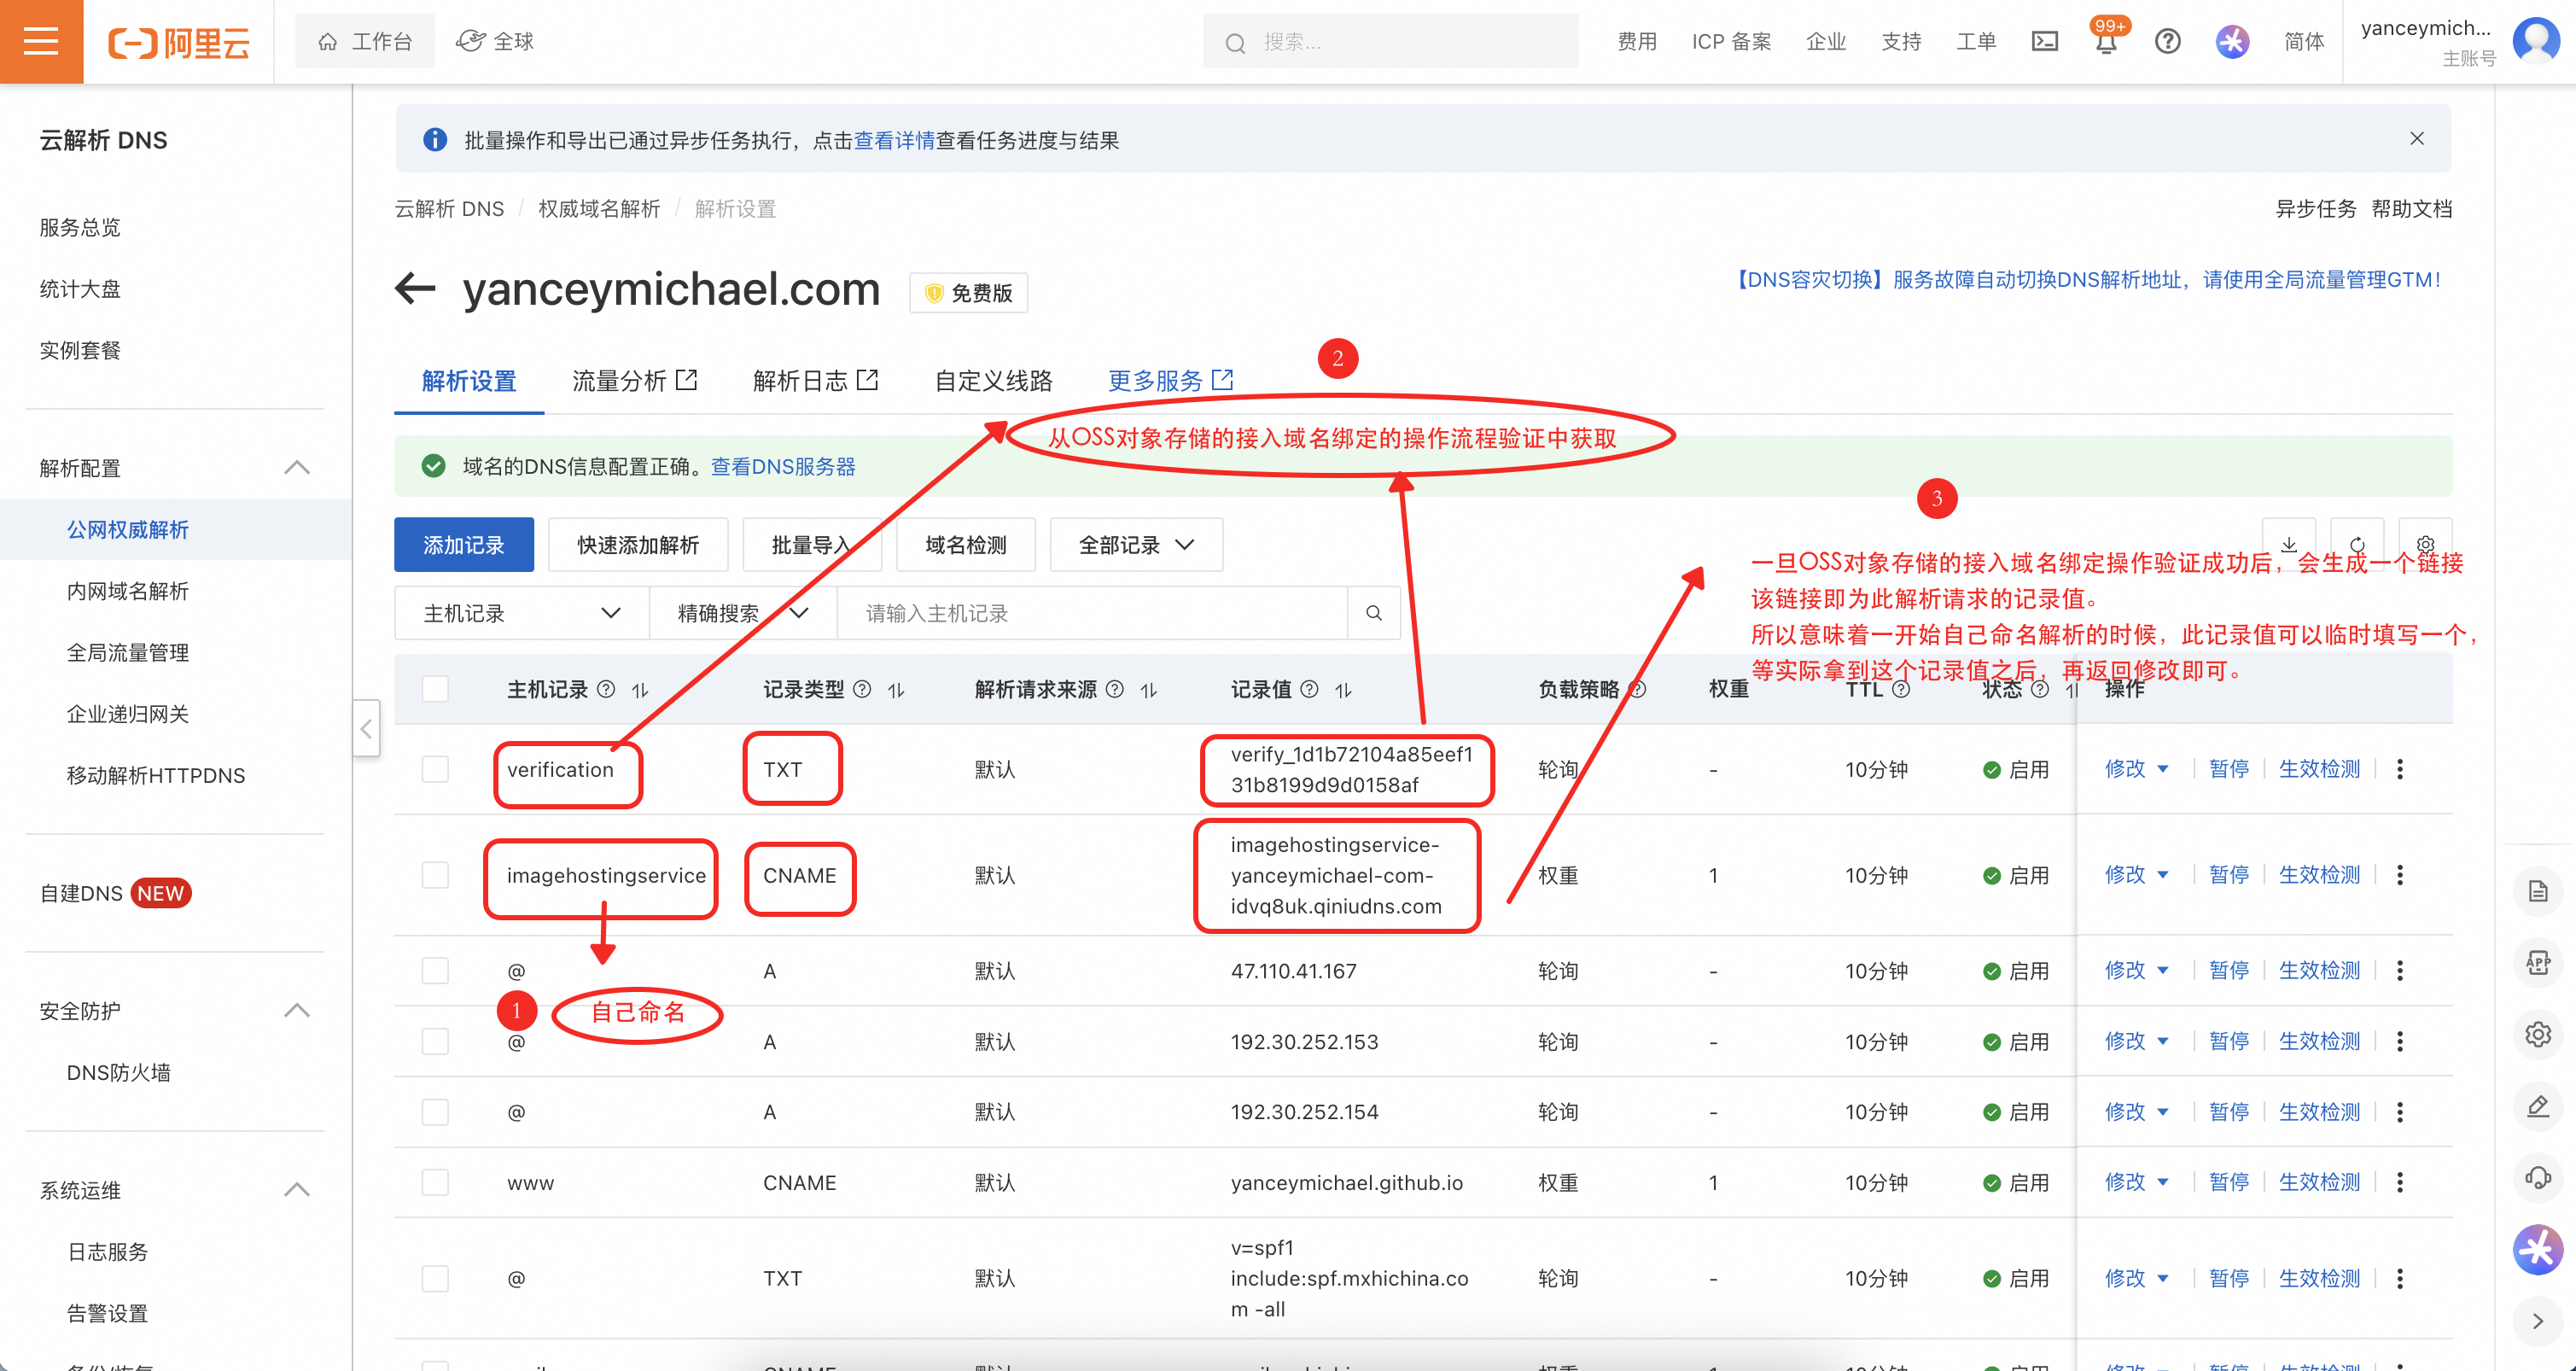The height and width of the screenshot is (1371, 2576).
Task: Select 公网权威解析 in the sidebar
Action: pos(128,529)
